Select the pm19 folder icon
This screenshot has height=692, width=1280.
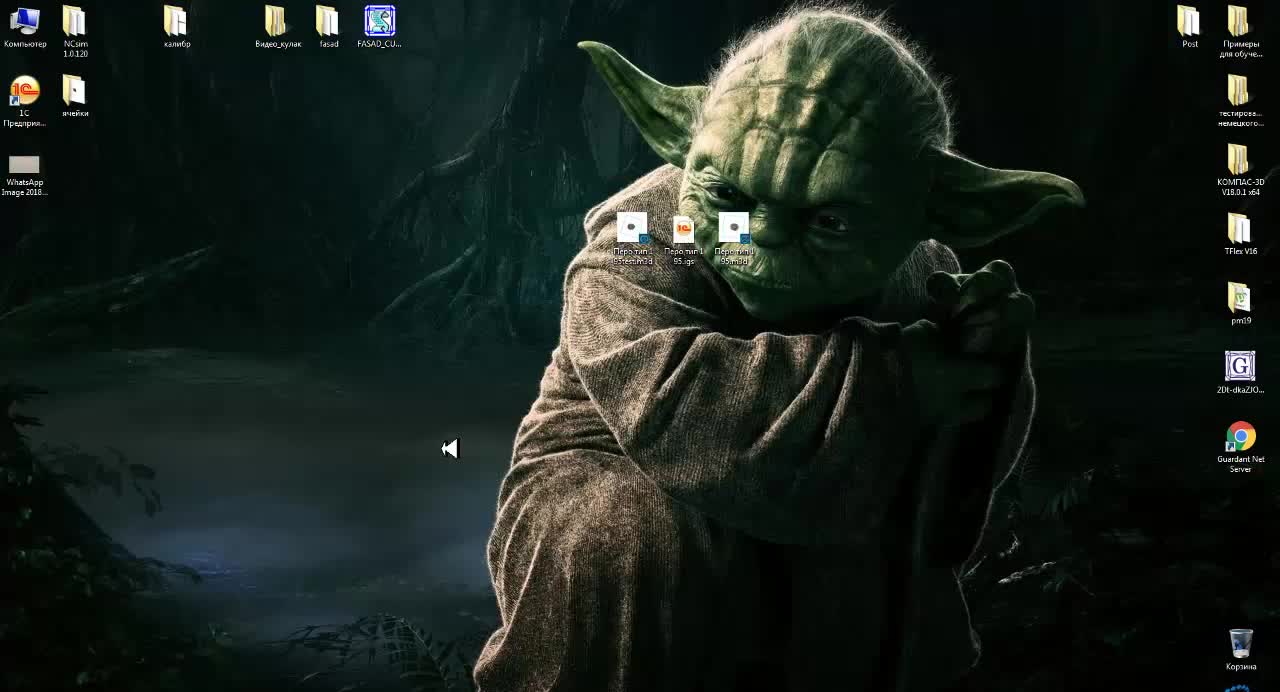pos(1240,305)
